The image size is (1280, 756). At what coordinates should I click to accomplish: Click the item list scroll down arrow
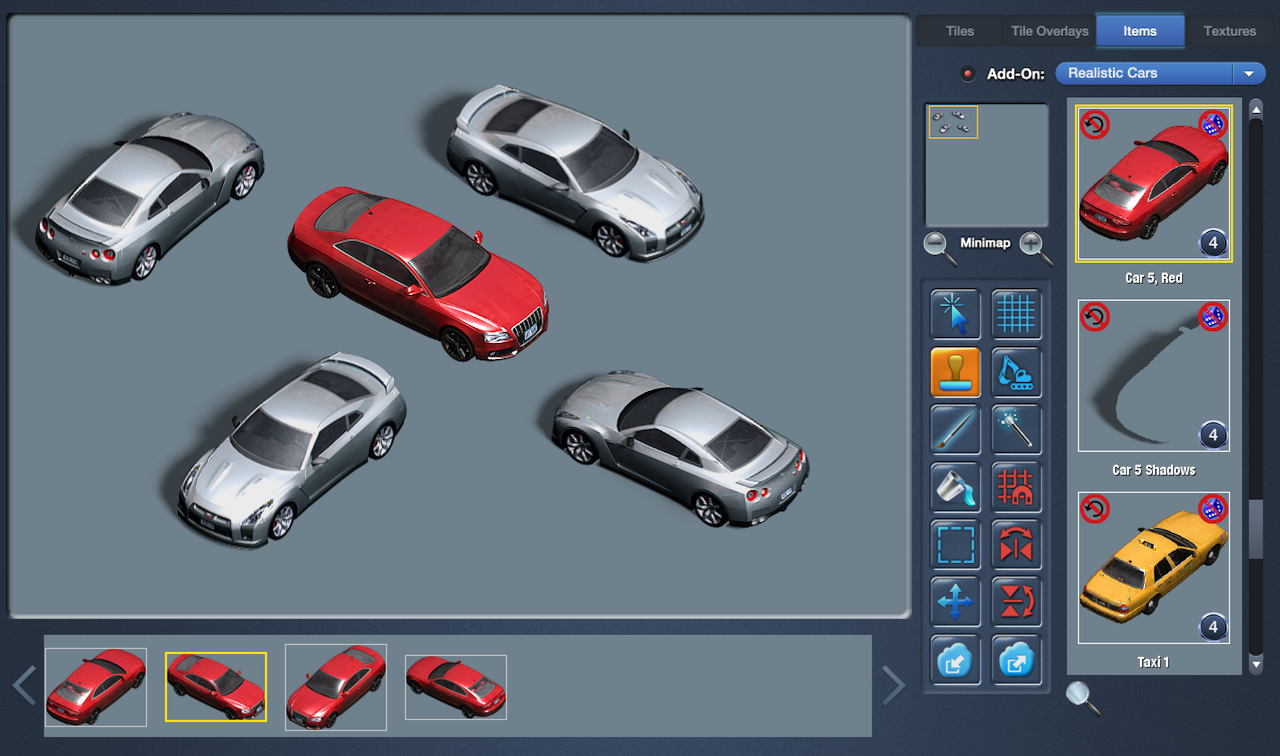click(1256, 663)
